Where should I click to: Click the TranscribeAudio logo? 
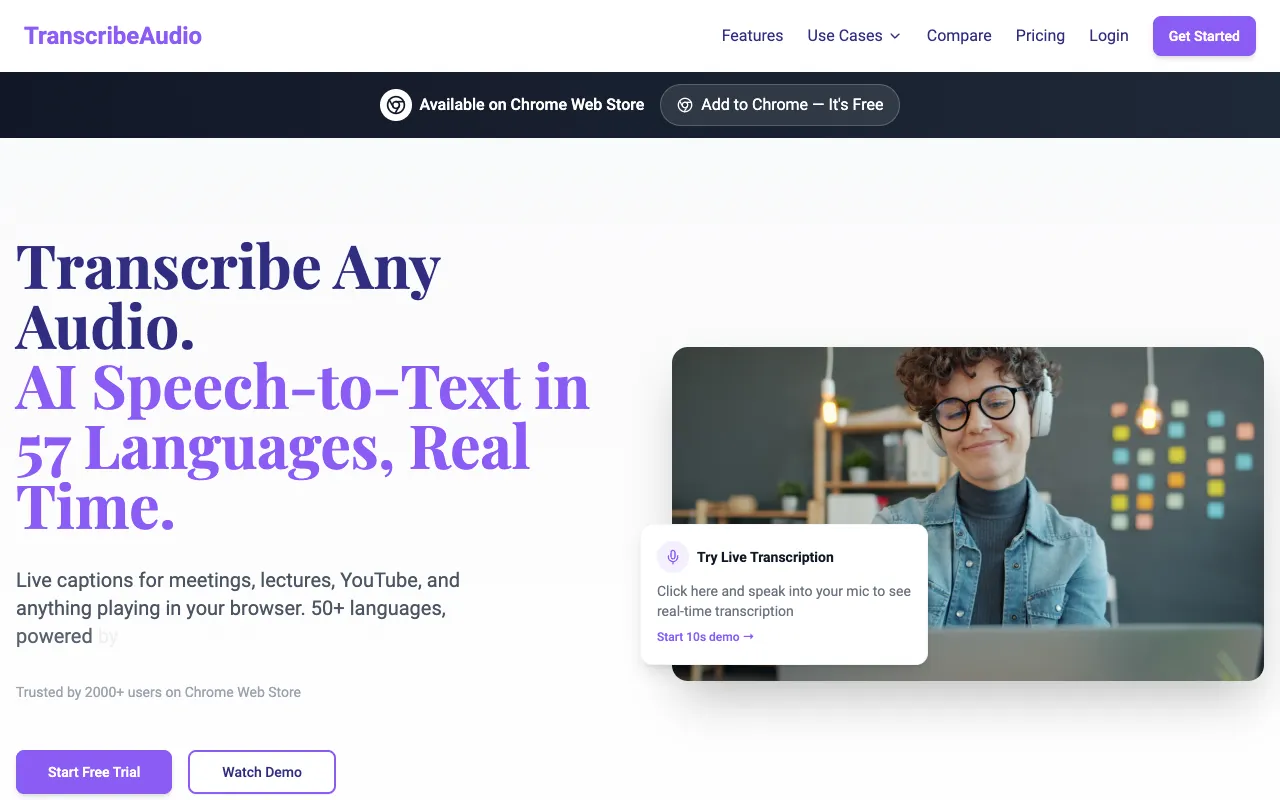tap(113, 36)
